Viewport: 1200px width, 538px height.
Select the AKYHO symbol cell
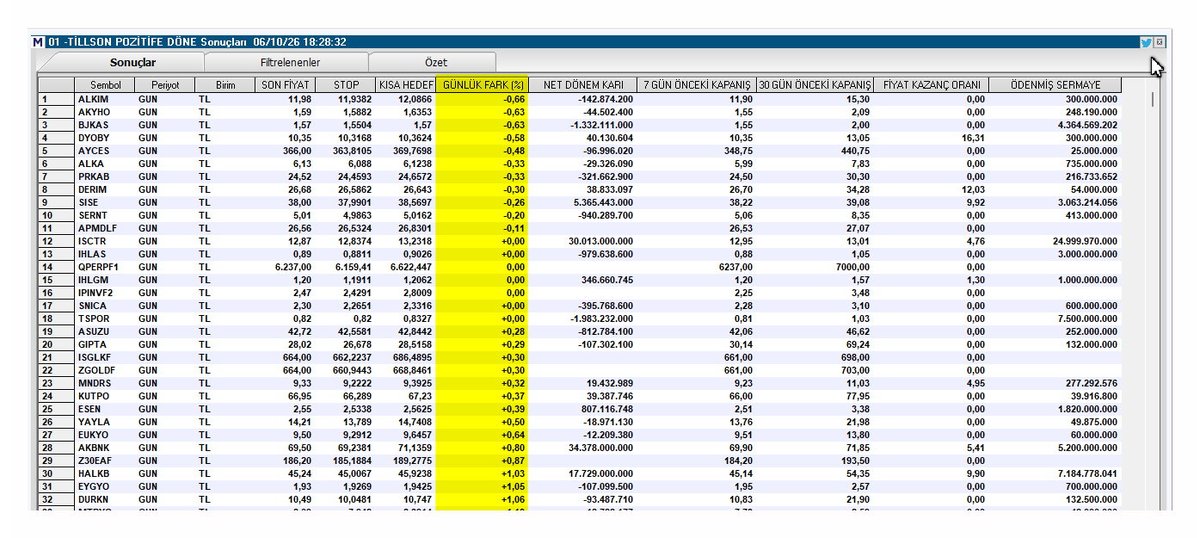coord(105,113)
